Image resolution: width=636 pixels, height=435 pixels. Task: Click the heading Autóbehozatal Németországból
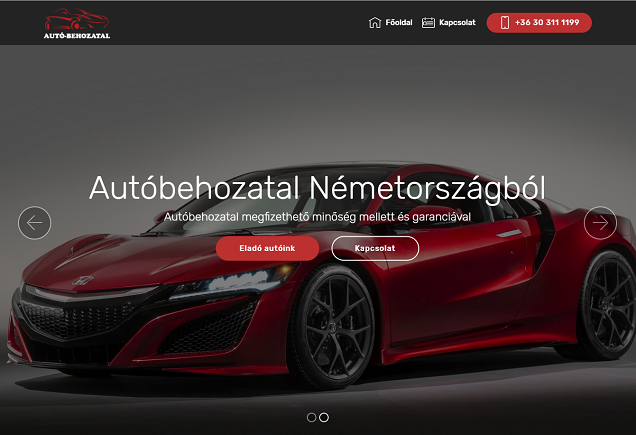[x=317, y=189]
